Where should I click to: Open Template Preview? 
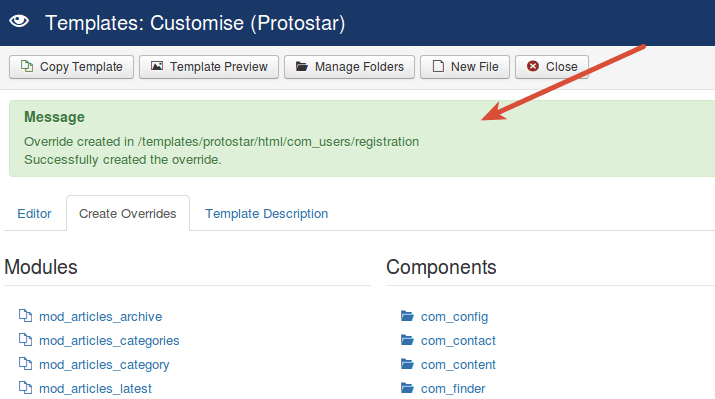(x=209, y=67)
